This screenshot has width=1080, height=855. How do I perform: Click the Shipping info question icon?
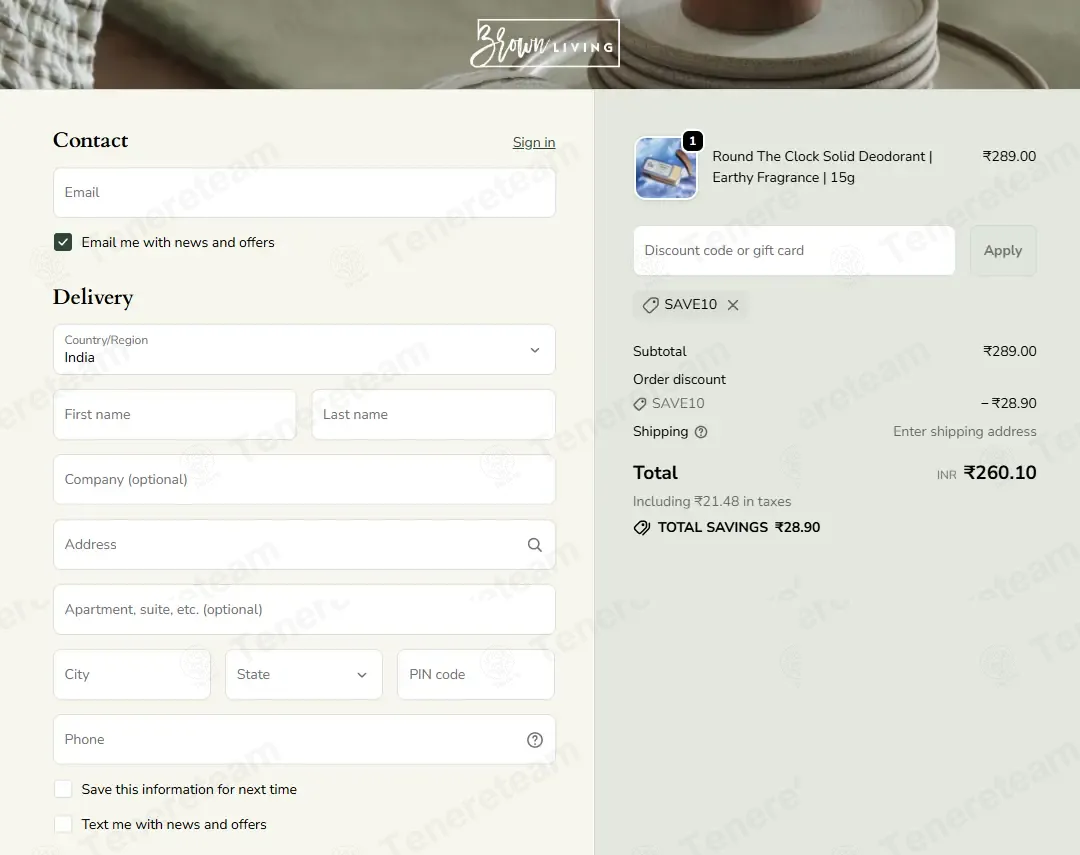tap(701, 432)
